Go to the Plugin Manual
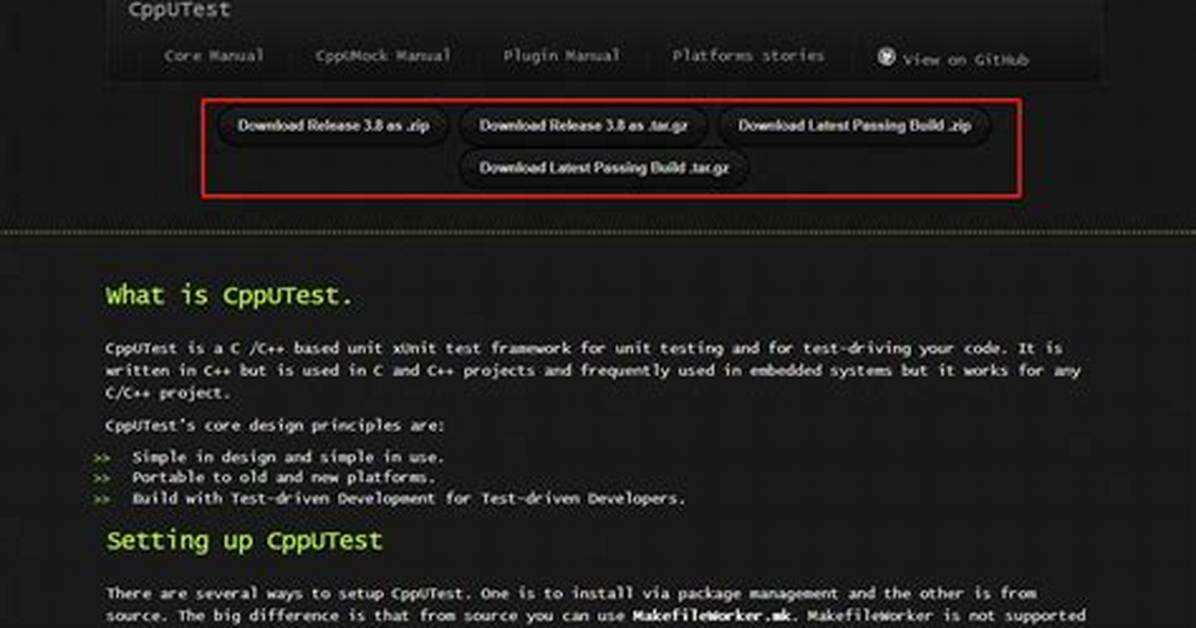Image resolution: width=1196 pixels, height=628 pixels. (561, 56)
